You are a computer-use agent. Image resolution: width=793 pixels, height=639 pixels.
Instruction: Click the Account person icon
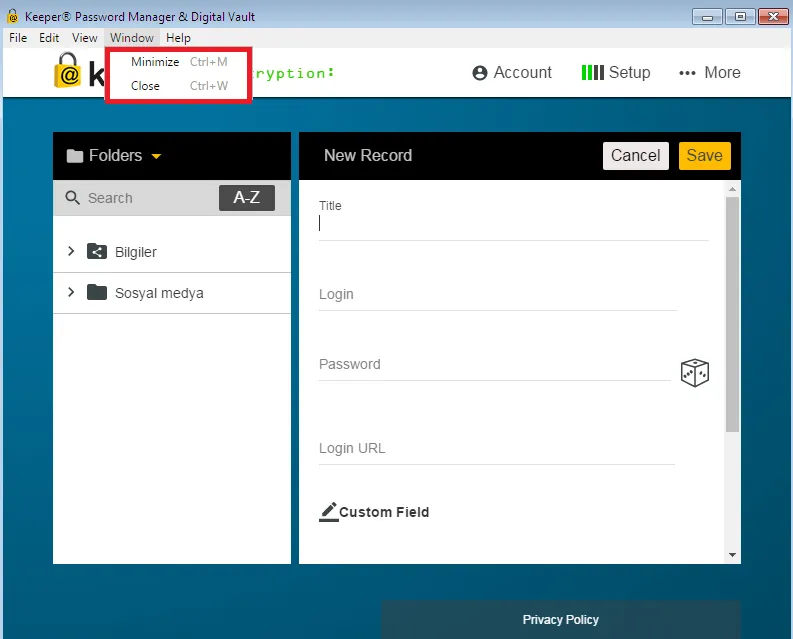pos(479,73)
